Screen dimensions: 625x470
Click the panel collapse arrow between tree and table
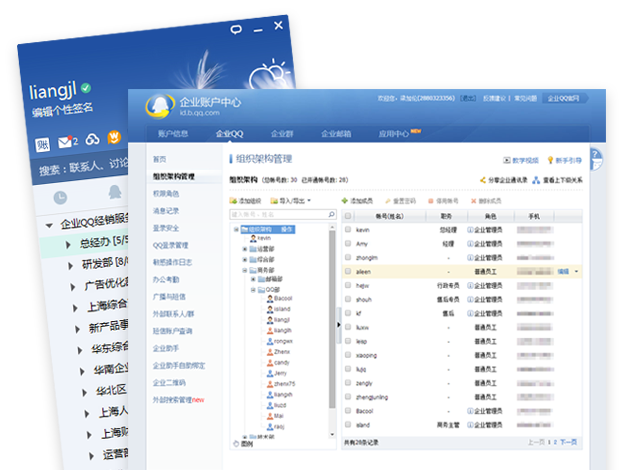[339, 325]
